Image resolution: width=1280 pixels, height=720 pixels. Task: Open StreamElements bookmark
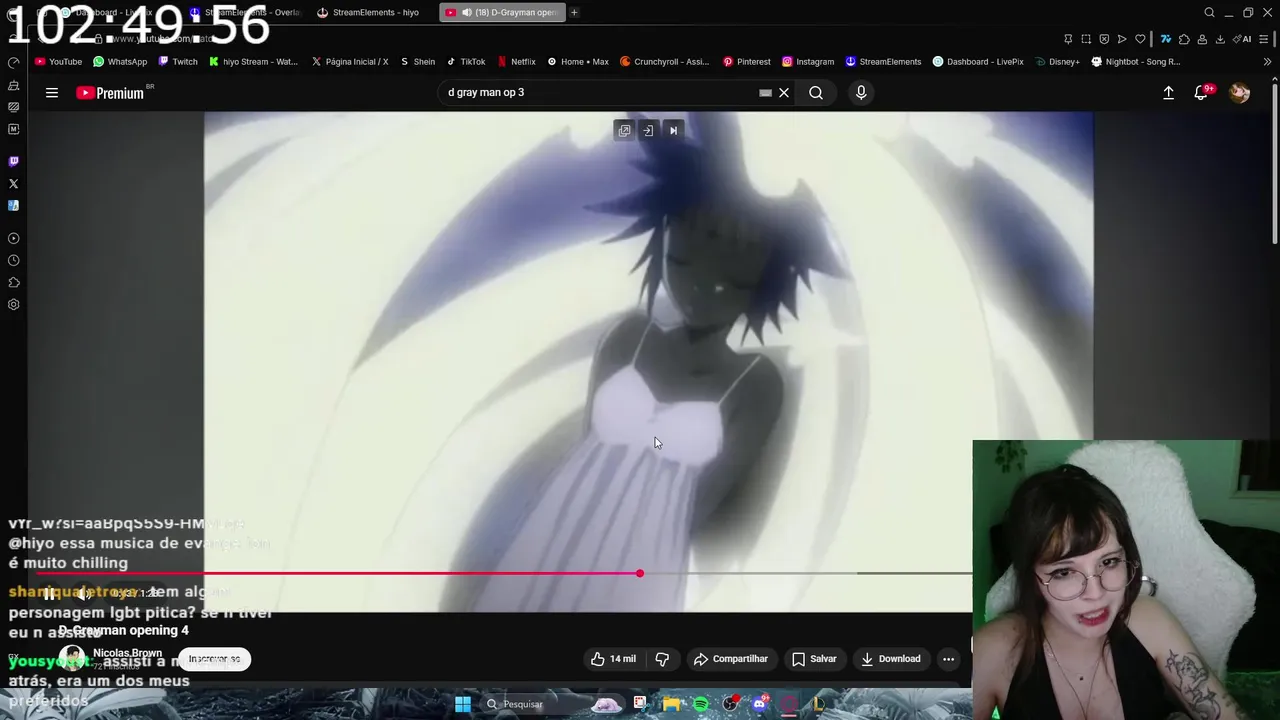click(883, 61)
